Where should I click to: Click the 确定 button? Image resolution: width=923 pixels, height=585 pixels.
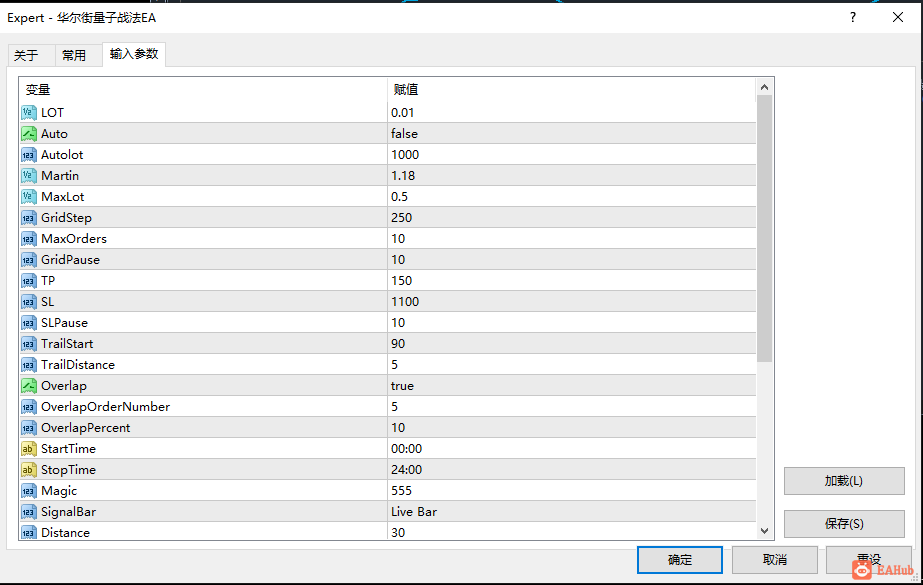pos(679,560)
